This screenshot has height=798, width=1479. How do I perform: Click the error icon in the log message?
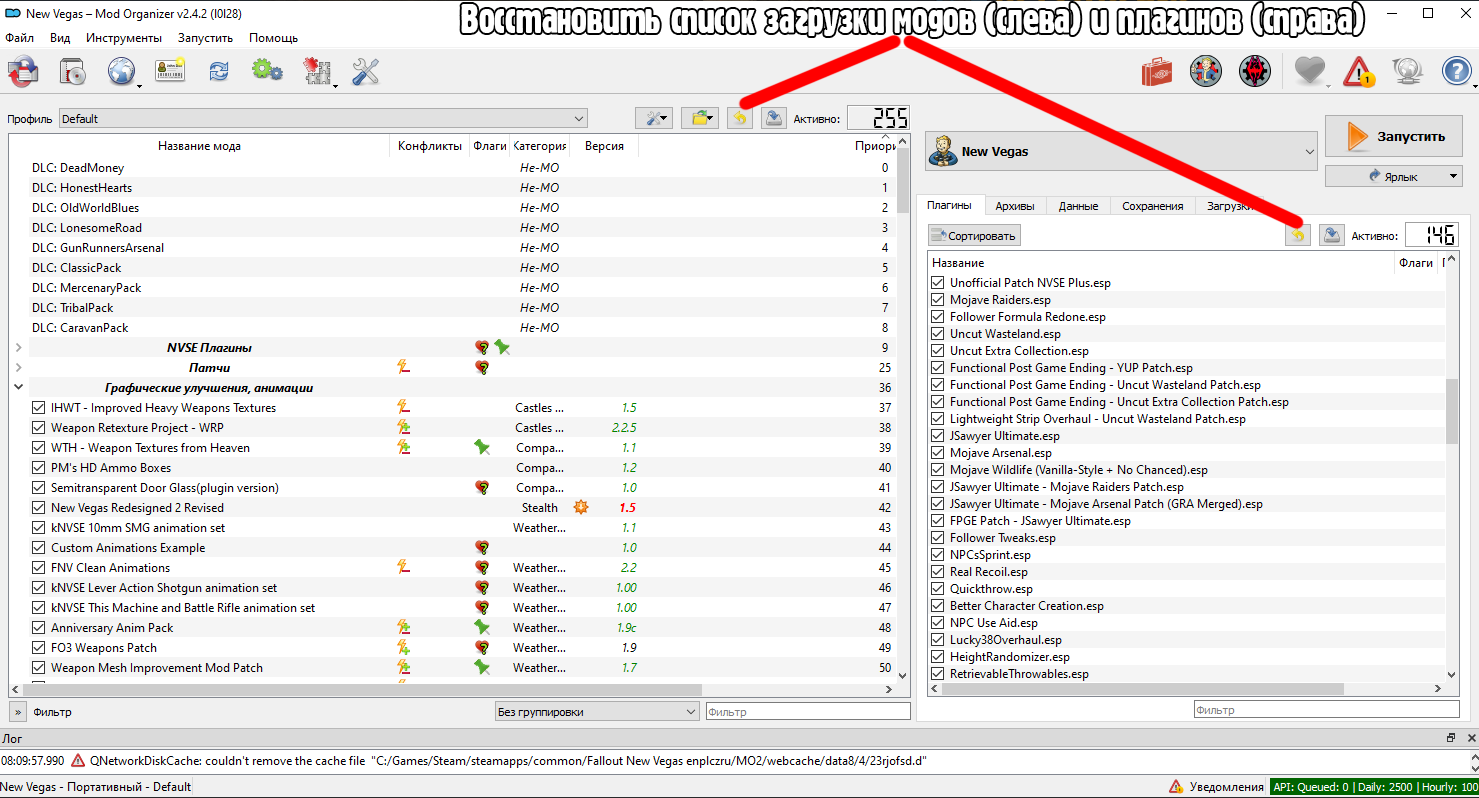(x=78, y=761)
